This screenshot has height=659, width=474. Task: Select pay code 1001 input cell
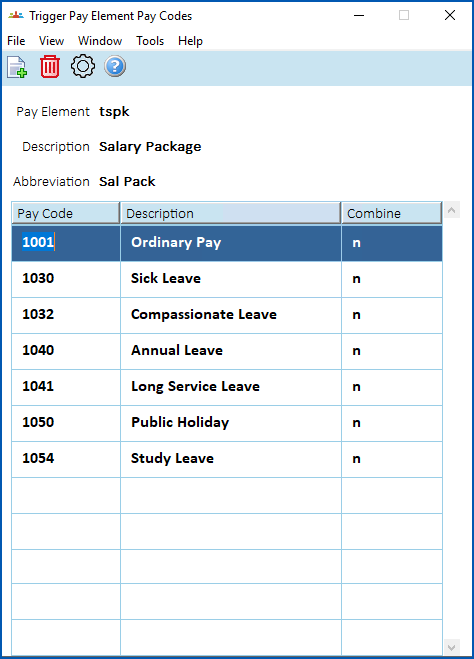coord(66,243)
